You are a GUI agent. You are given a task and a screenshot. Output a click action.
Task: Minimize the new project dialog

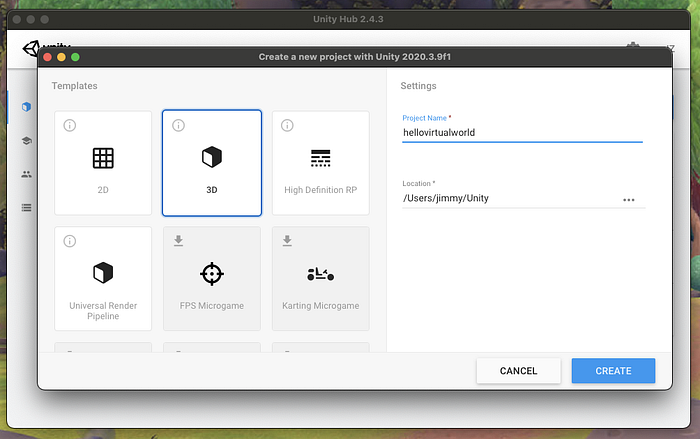[62, 57]
